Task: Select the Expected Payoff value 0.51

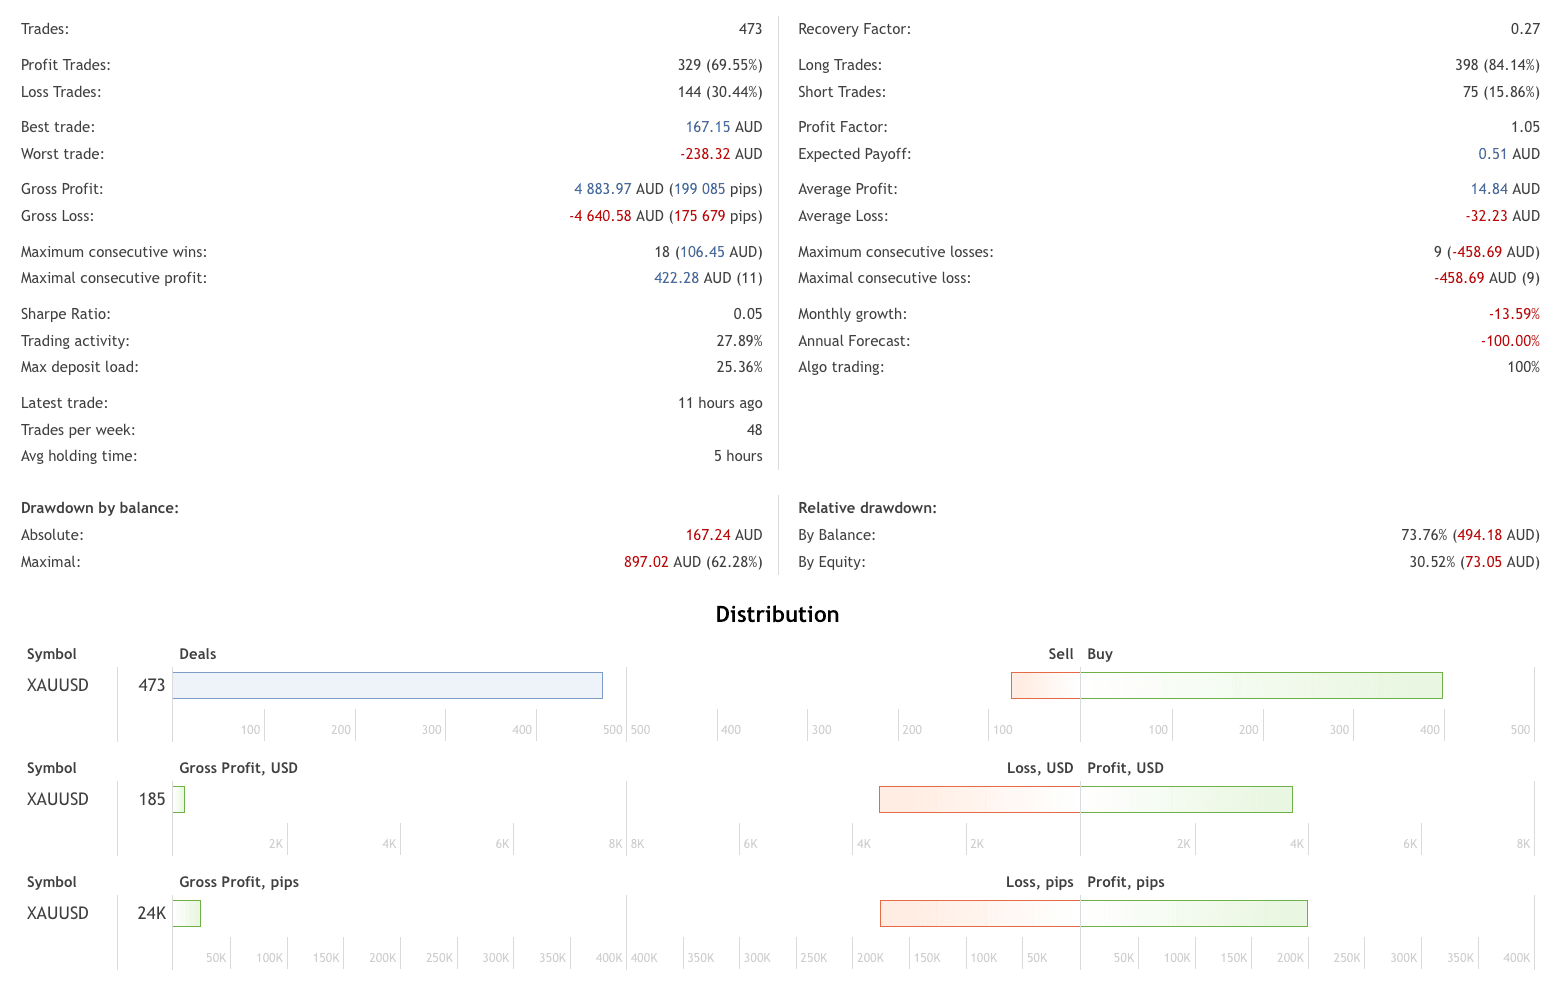Action: pyautogui.click(x=1492, y=154)
